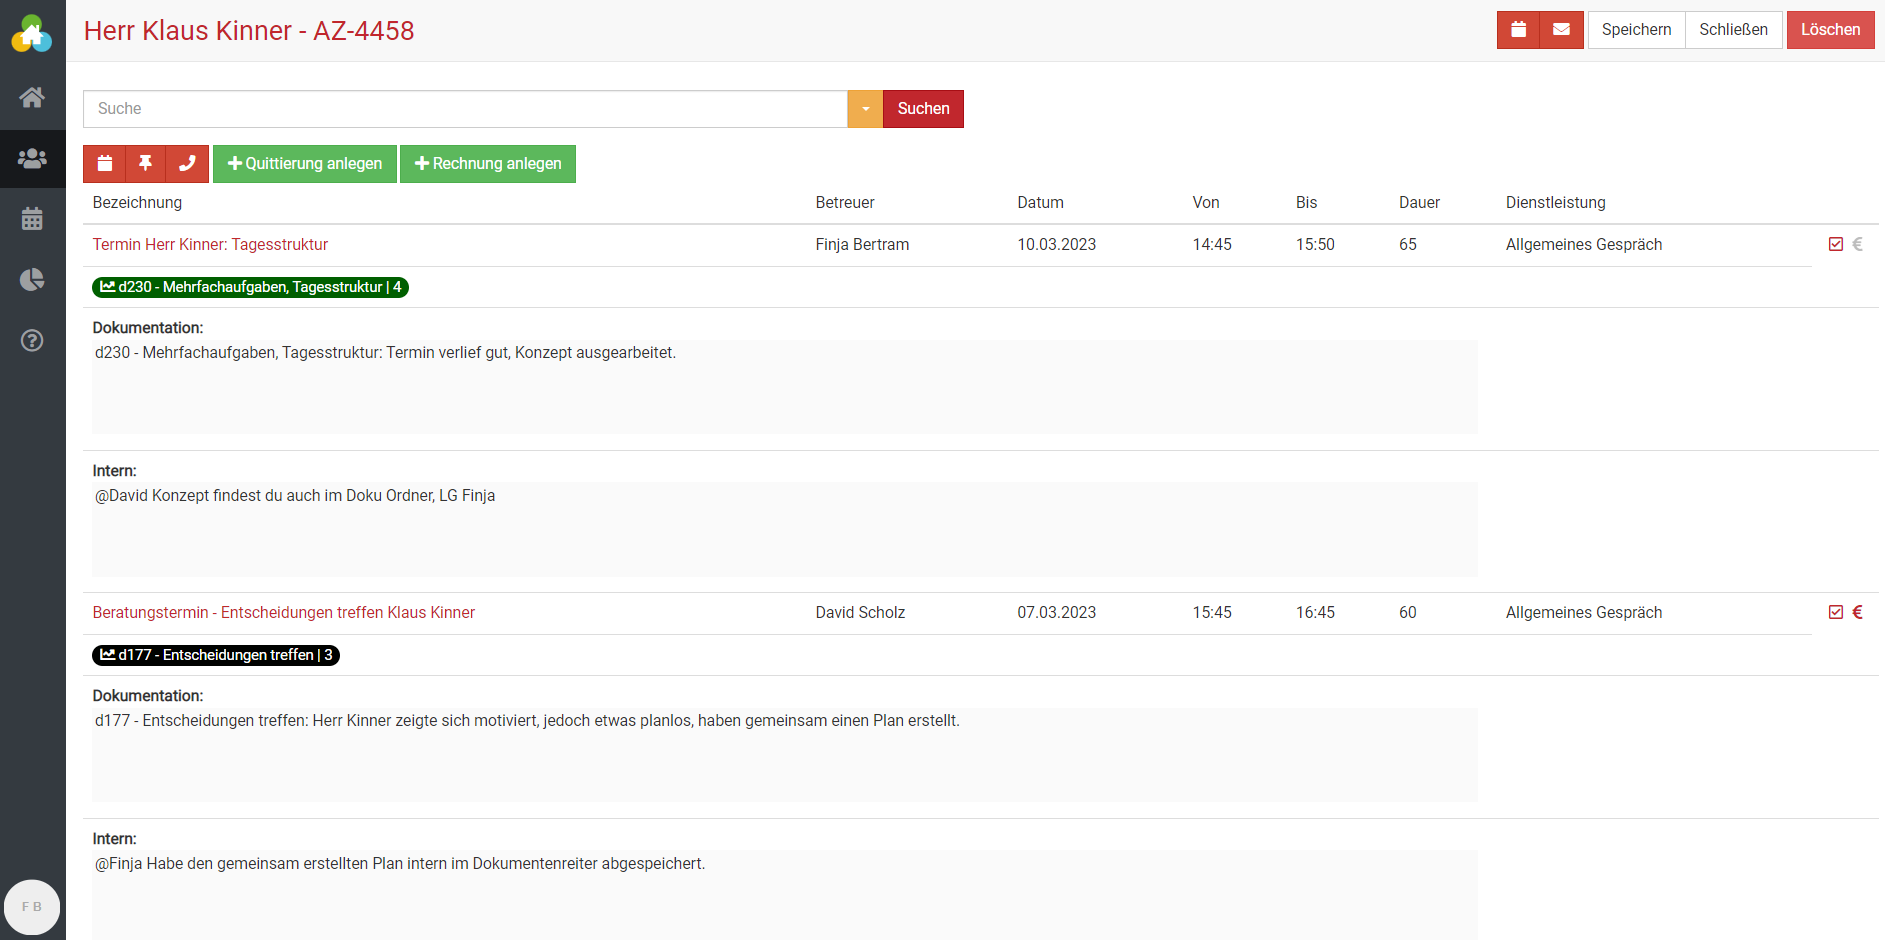The image size is (1885, 940).
Task: Open Termin Herr Kinner: Tagesstruktur link
Action: [x=210, y=244]
